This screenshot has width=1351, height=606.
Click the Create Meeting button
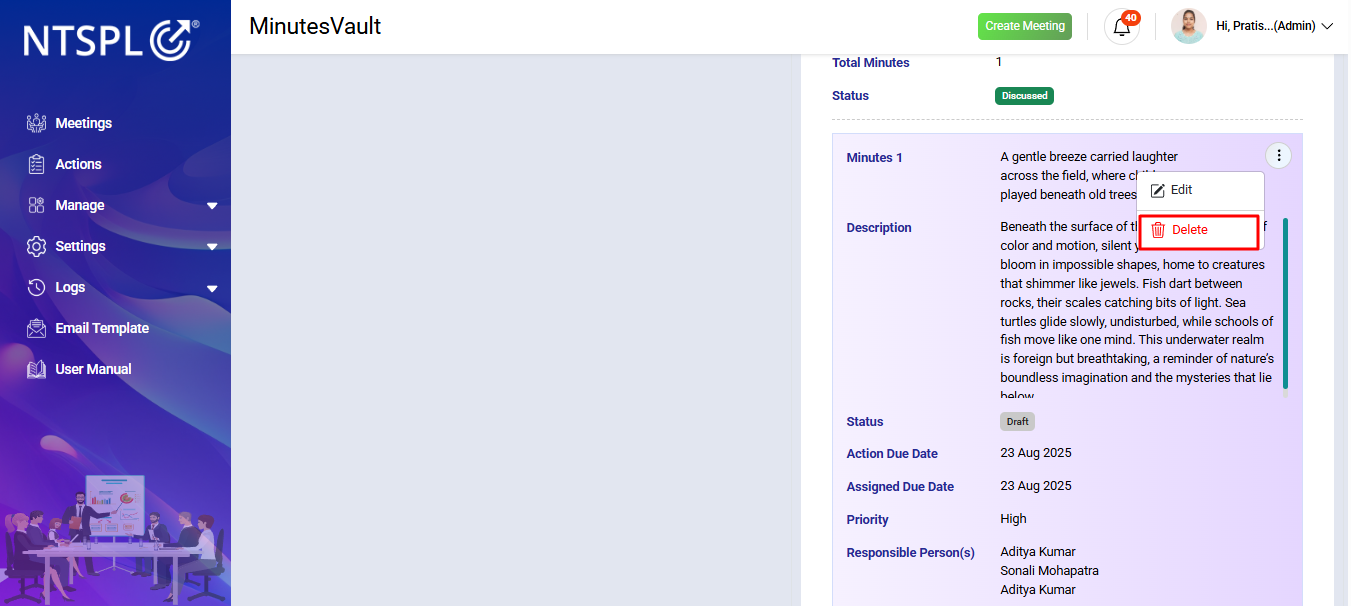pos(1025,27)
